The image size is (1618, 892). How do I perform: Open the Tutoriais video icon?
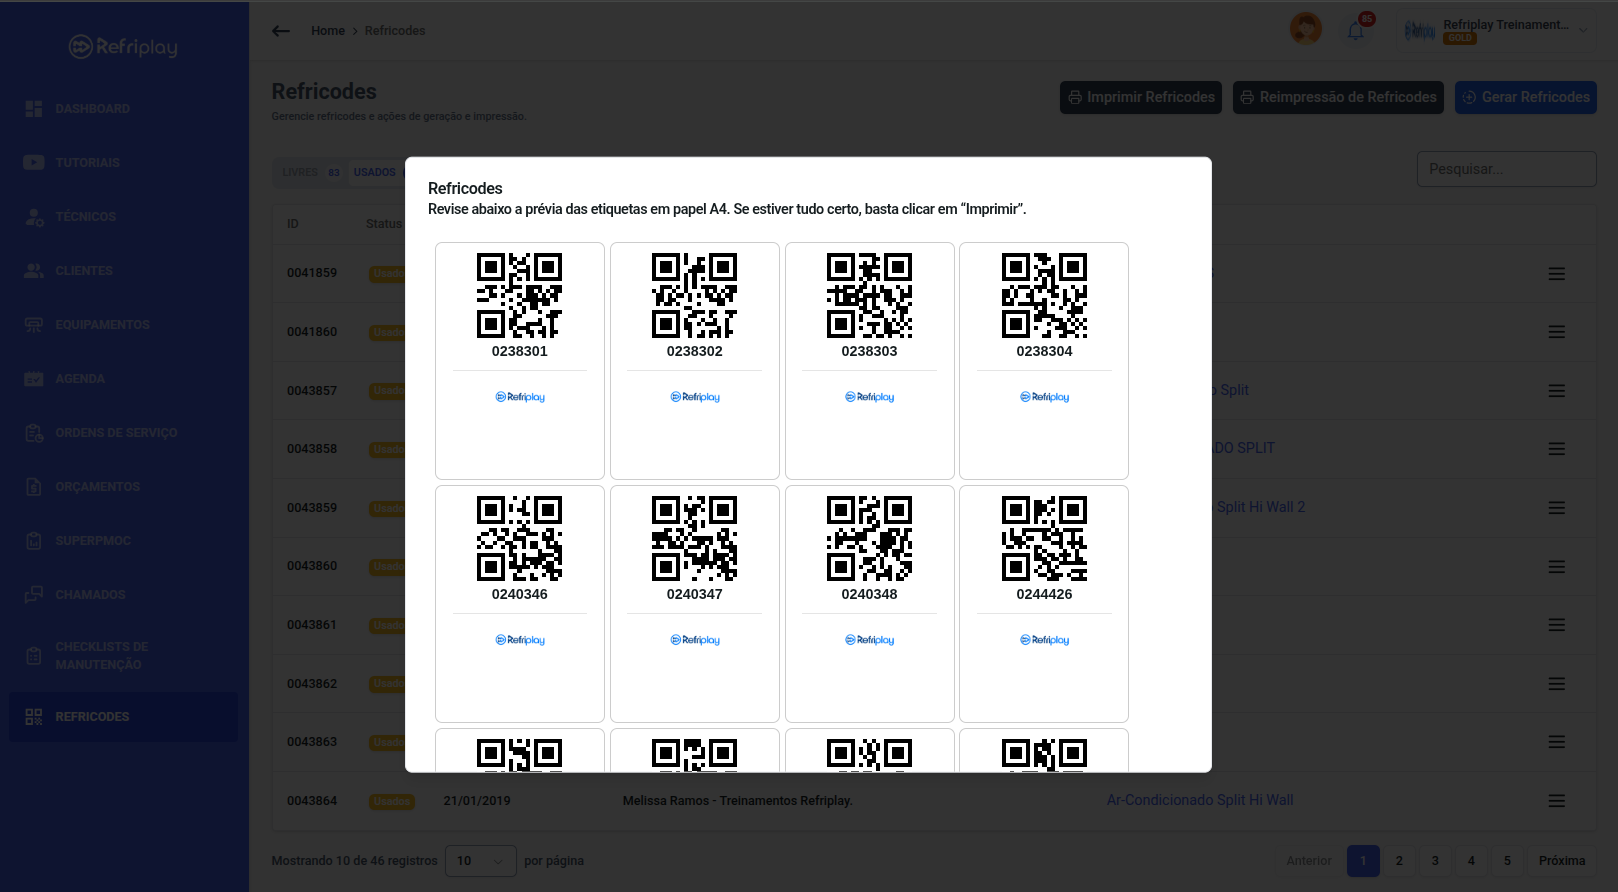[34, 163]
